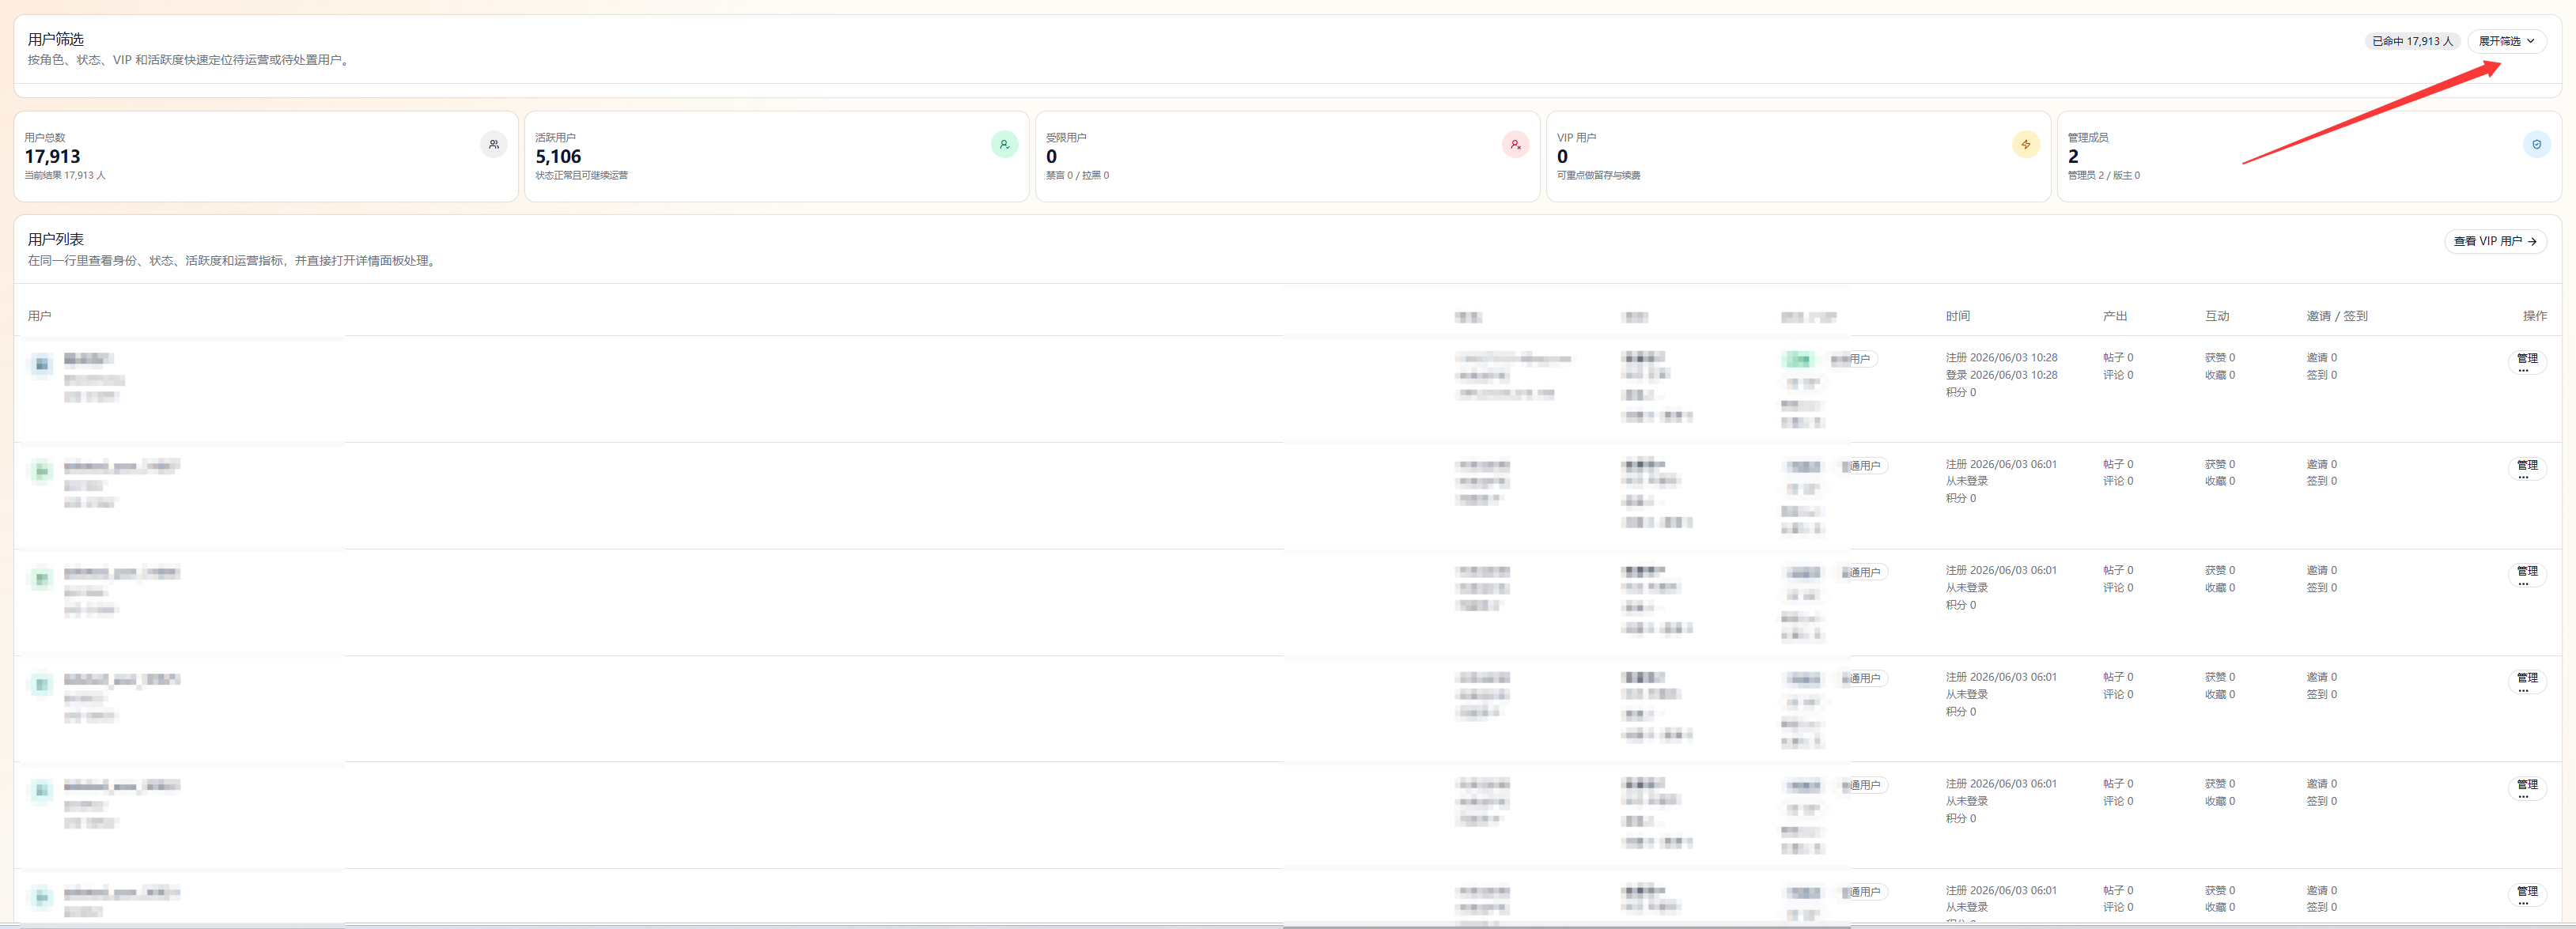Viewport: 2576px width, 929px height.
Task: Click the 用户总数 value 17,913
Action: click(53, 156)
